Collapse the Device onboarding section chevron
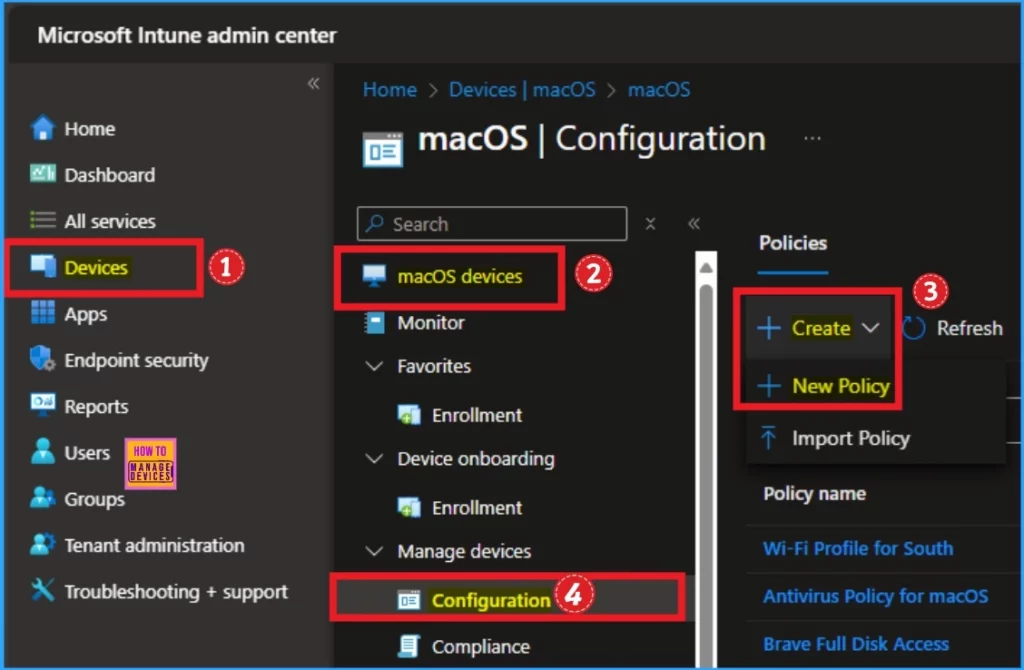The height and width of the screenshot is (670, 1024). pyautogui.click(x=374, y=458)
